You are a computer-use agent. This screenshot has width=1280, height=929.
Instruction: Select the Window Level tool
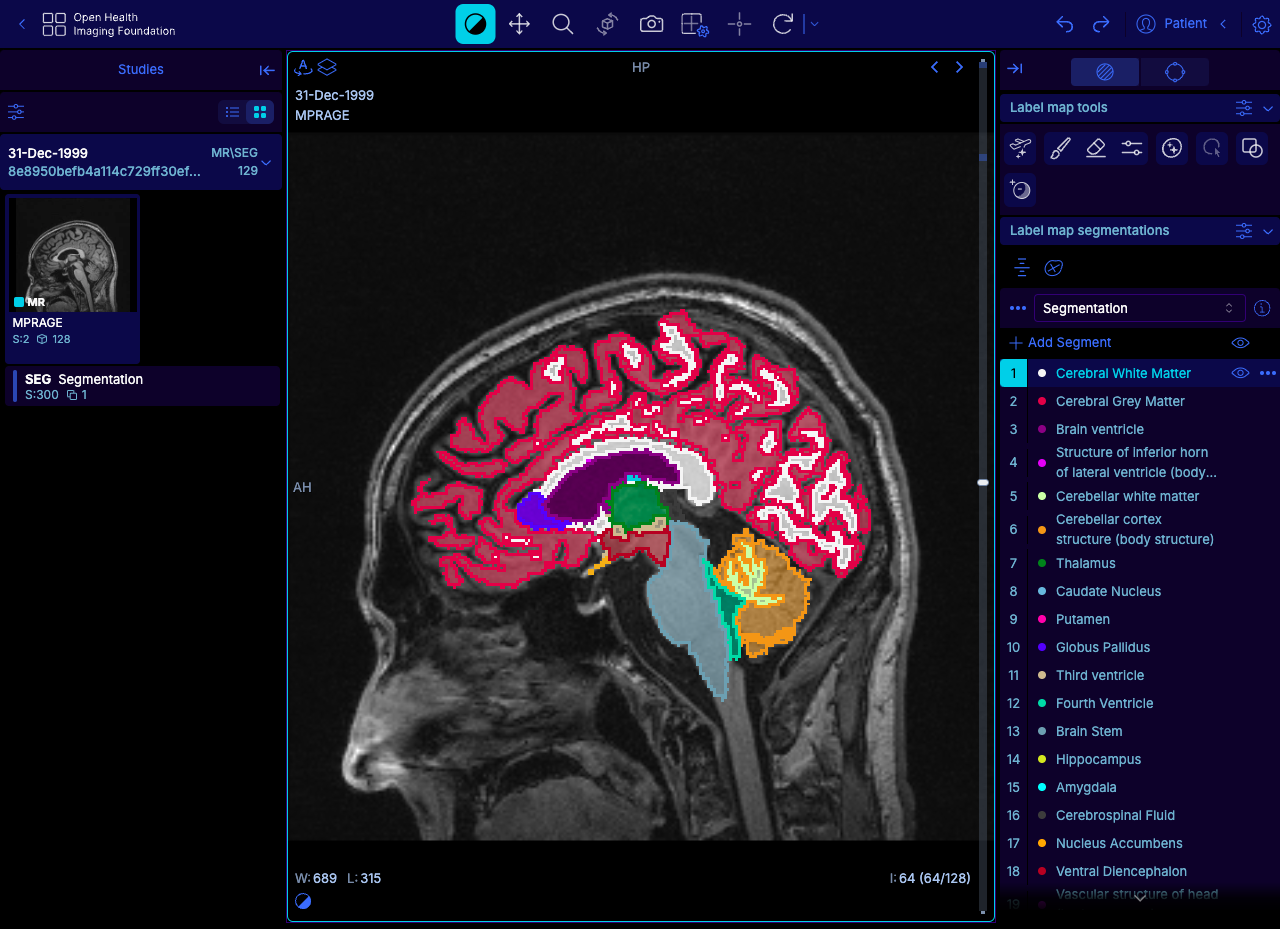[x=475, y=24]
